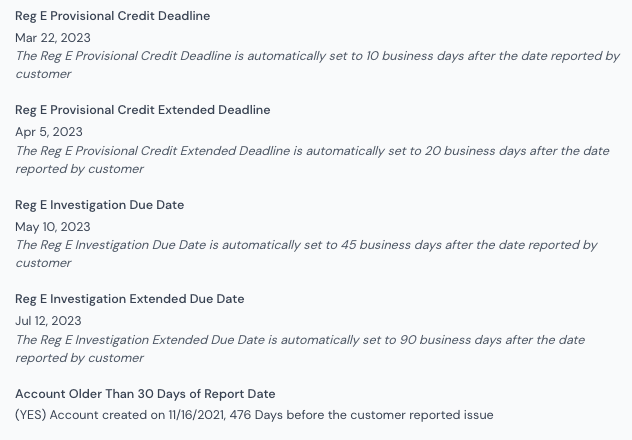The image size is (632, 440).
Task: Click the 45 business days description text
Action: click(306, 254)
